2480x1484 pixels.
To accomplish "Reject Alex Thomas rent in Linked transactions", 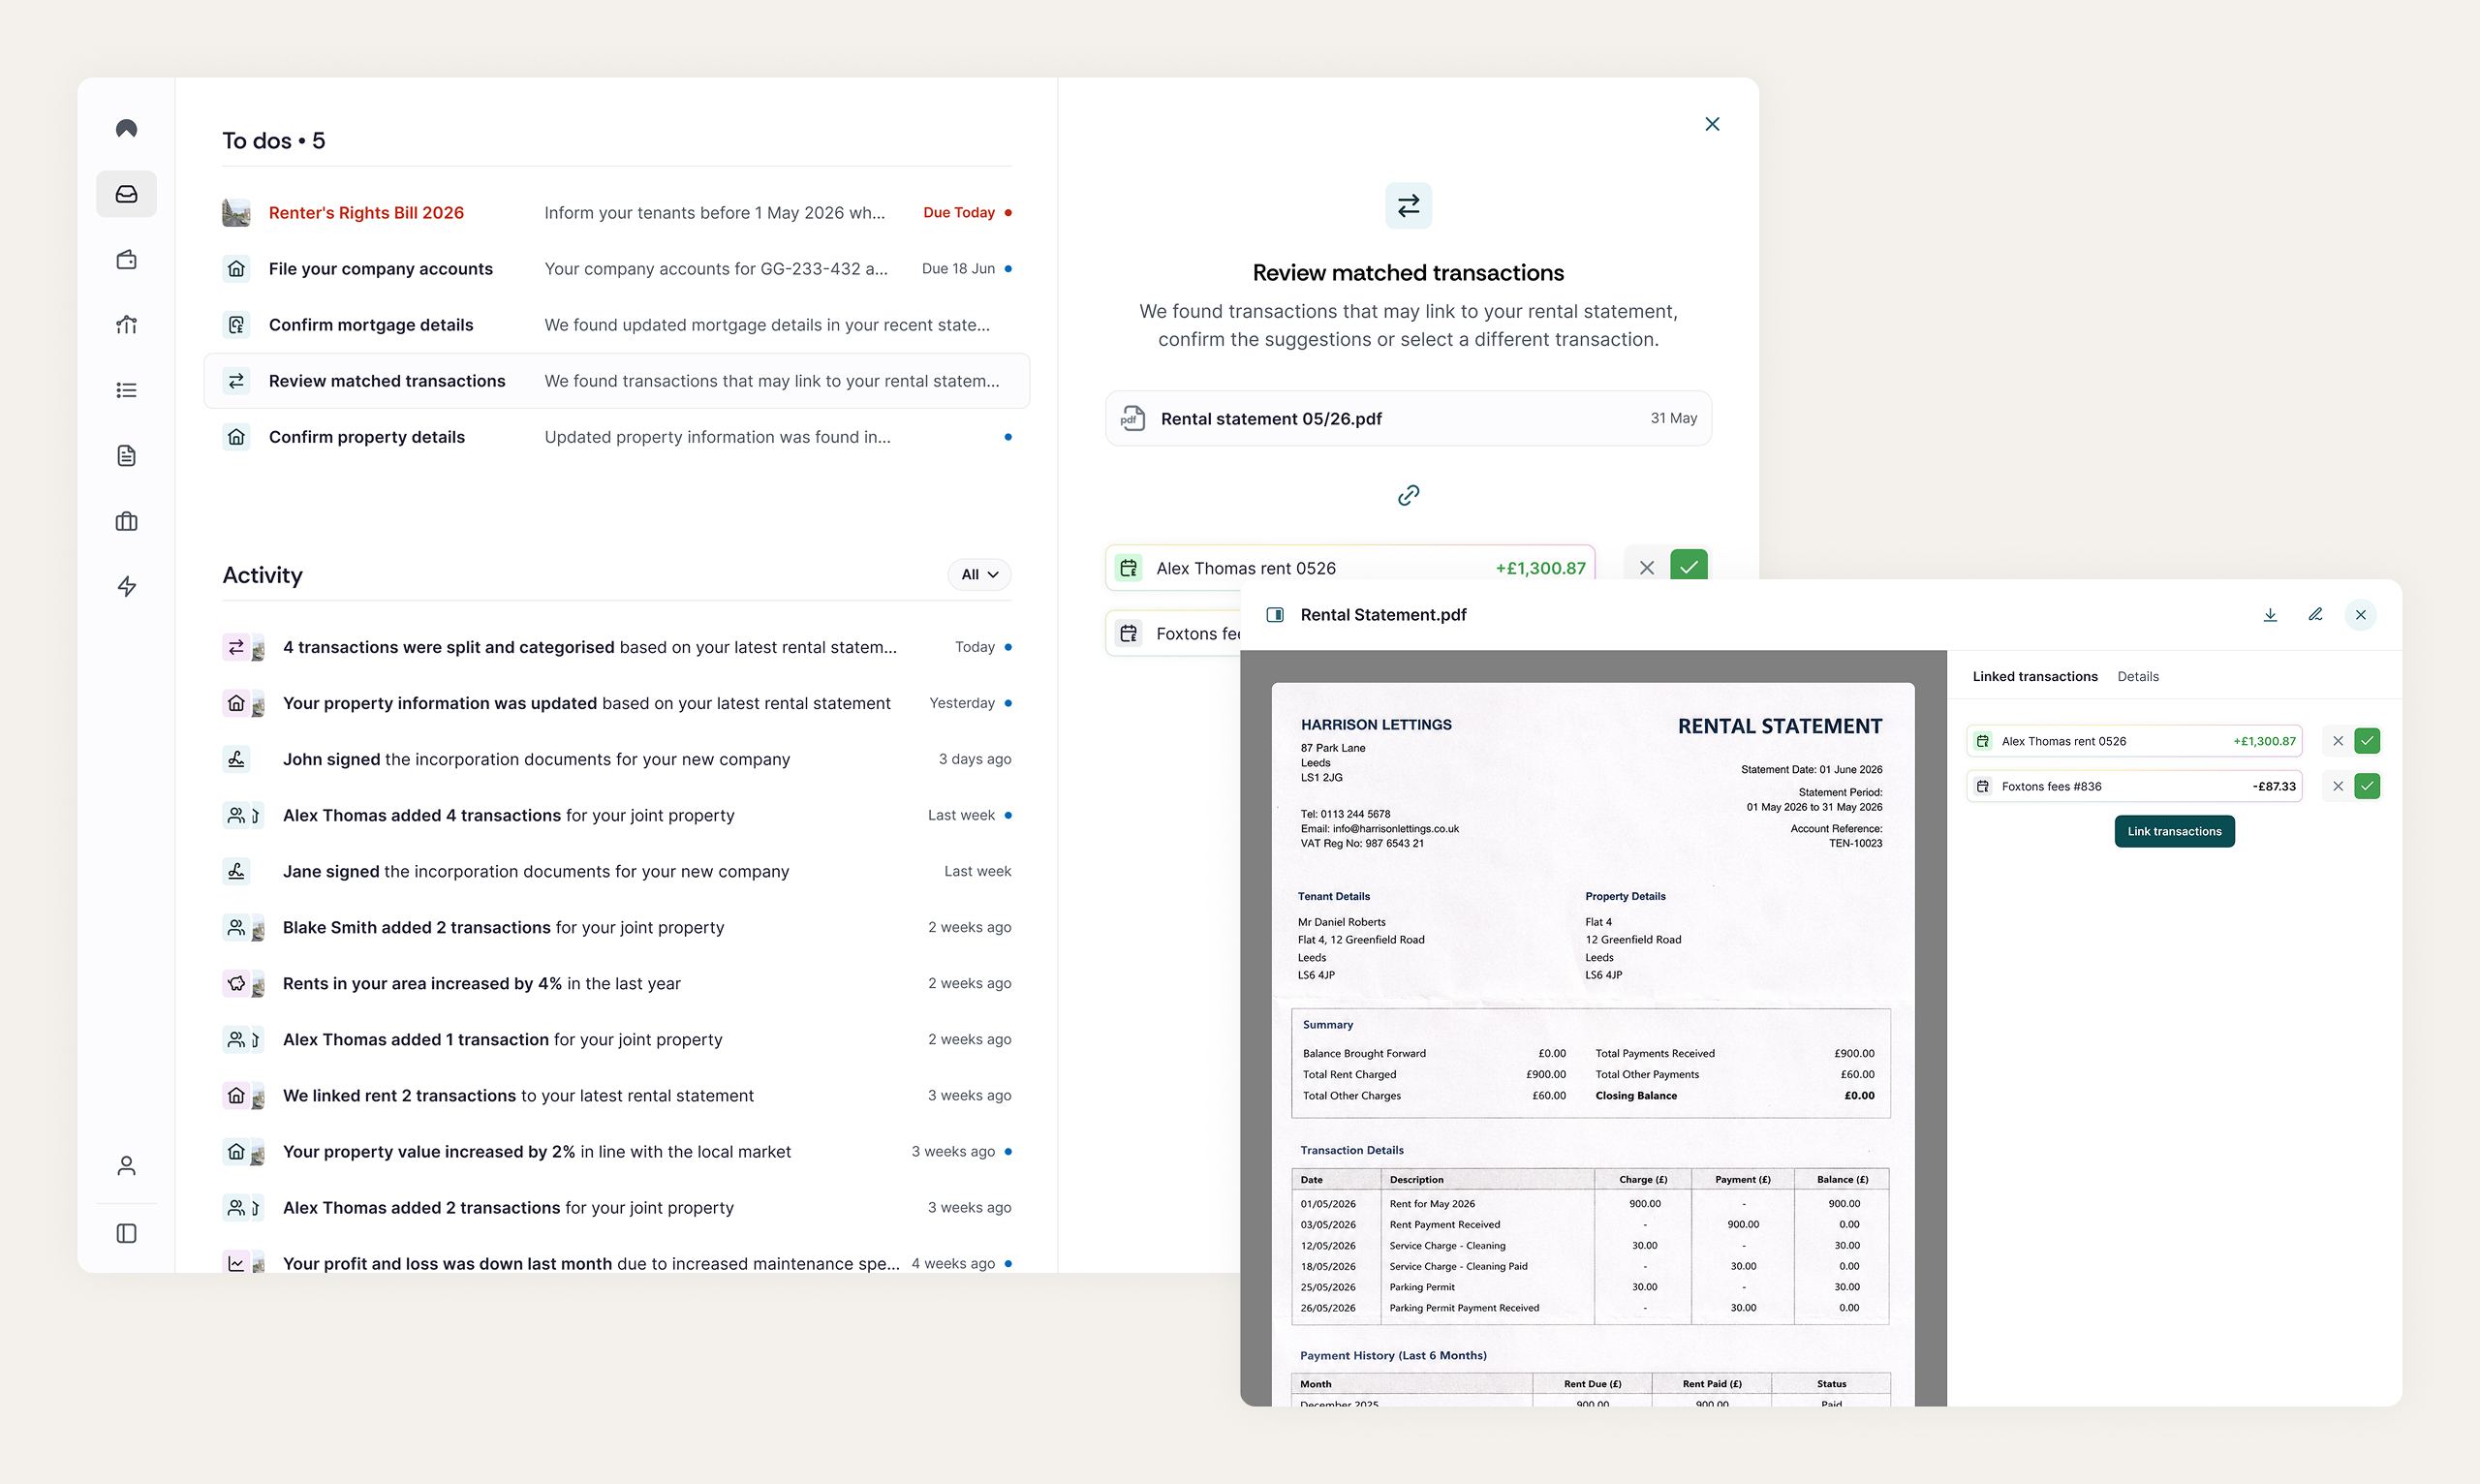I will (2337, 741).
